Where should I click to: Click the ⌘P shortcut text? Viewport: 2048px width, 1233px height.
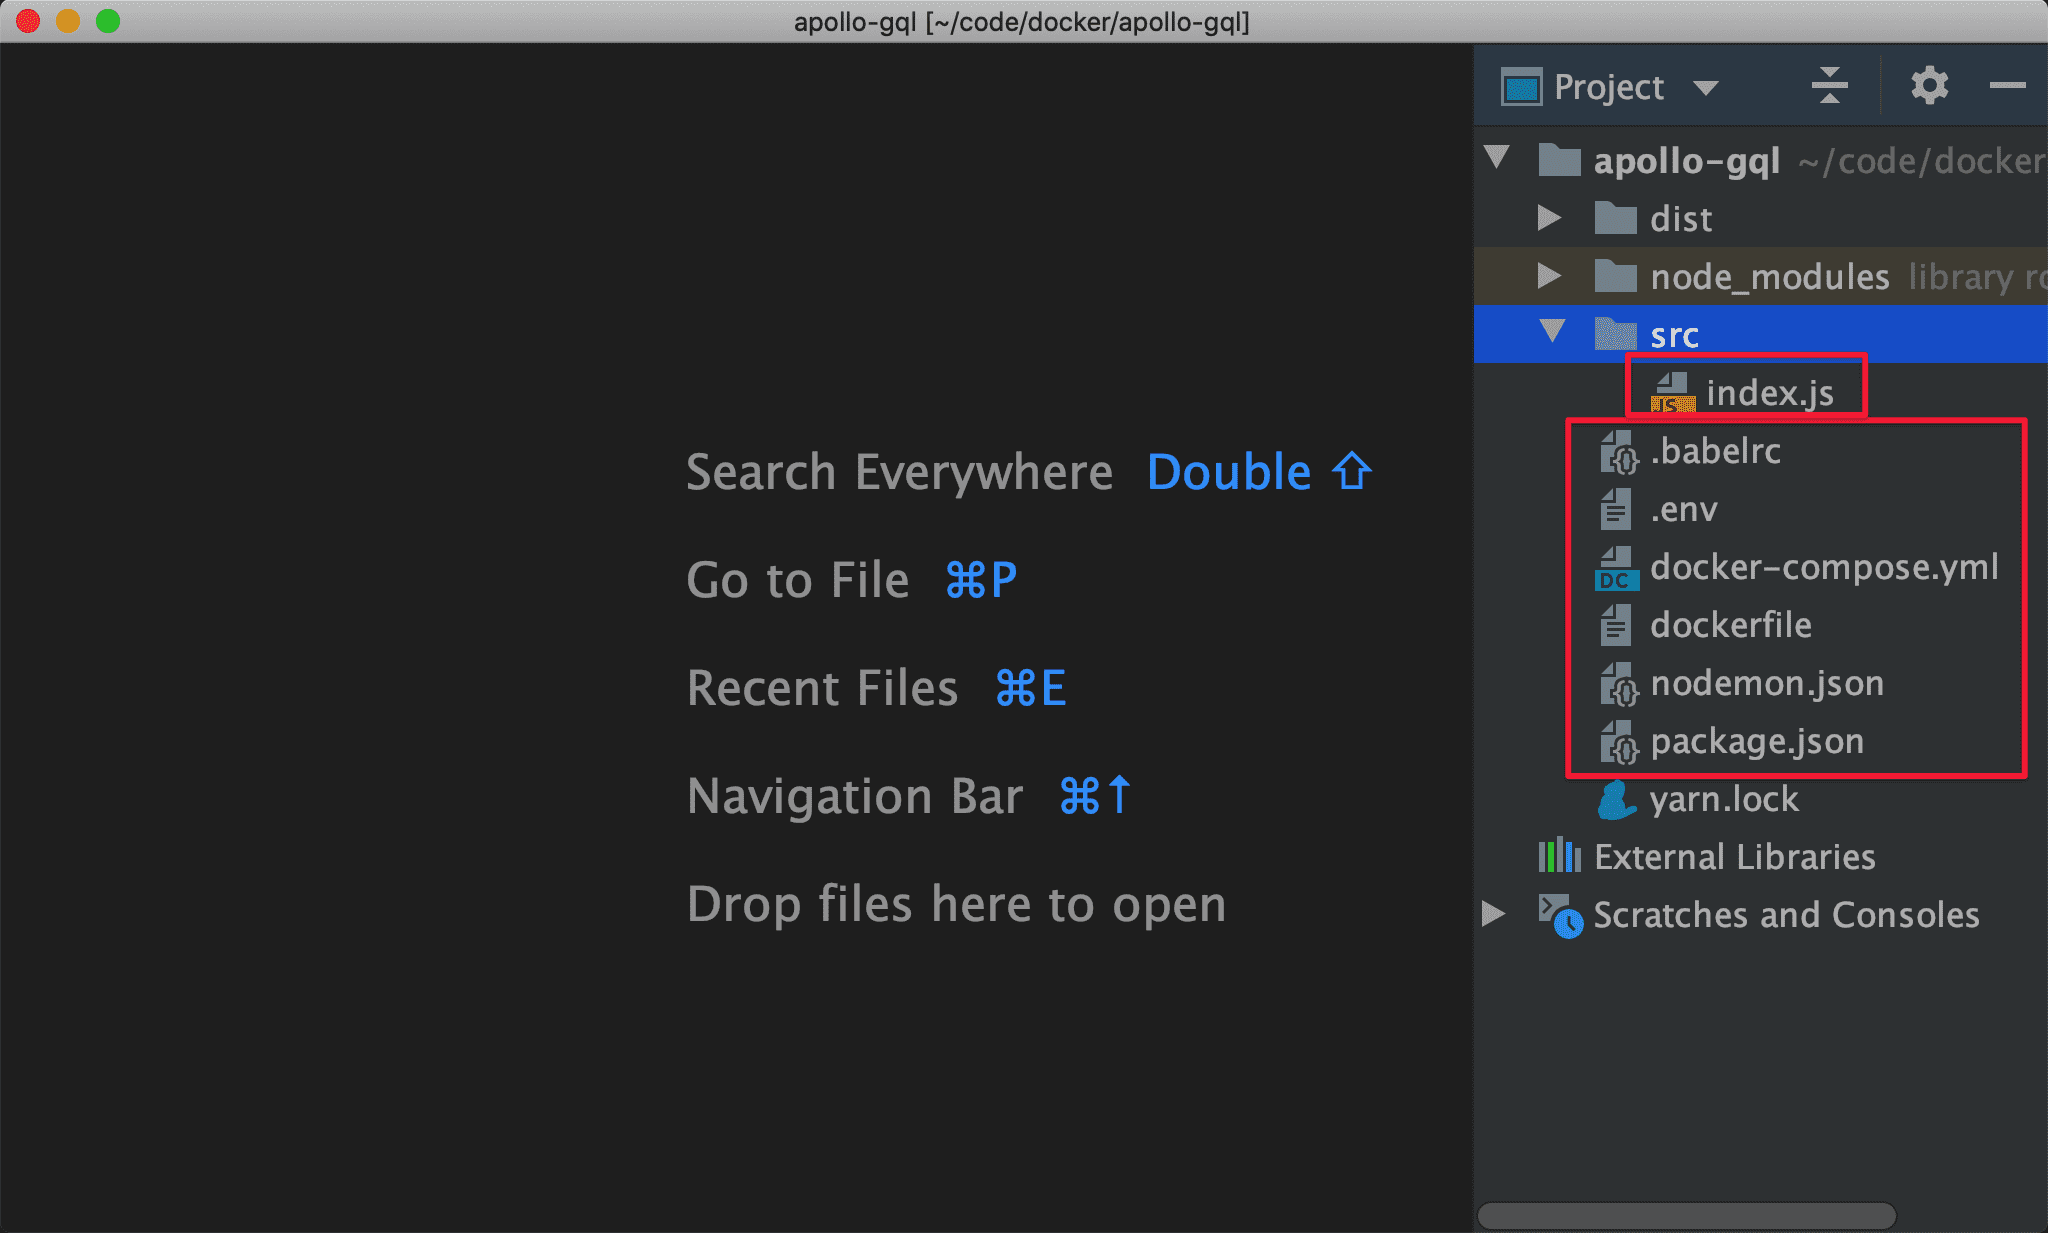tap(980, 580)
